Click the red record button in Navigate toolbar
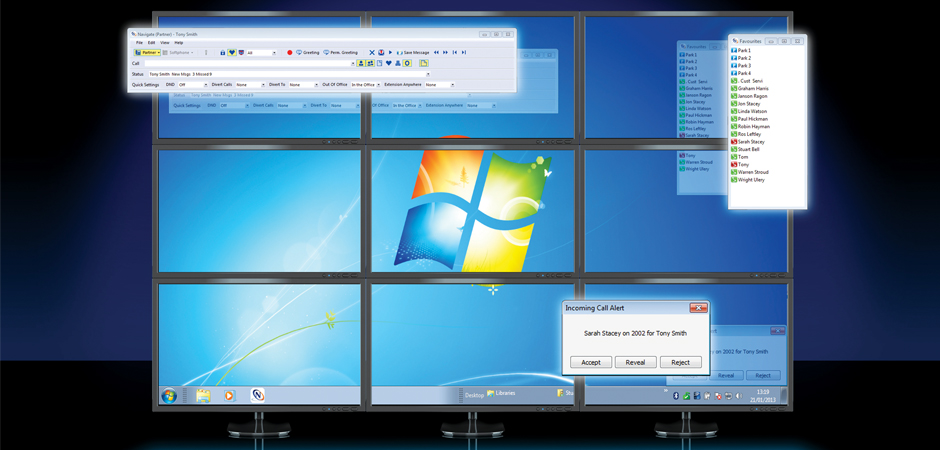 click(290, 52)
